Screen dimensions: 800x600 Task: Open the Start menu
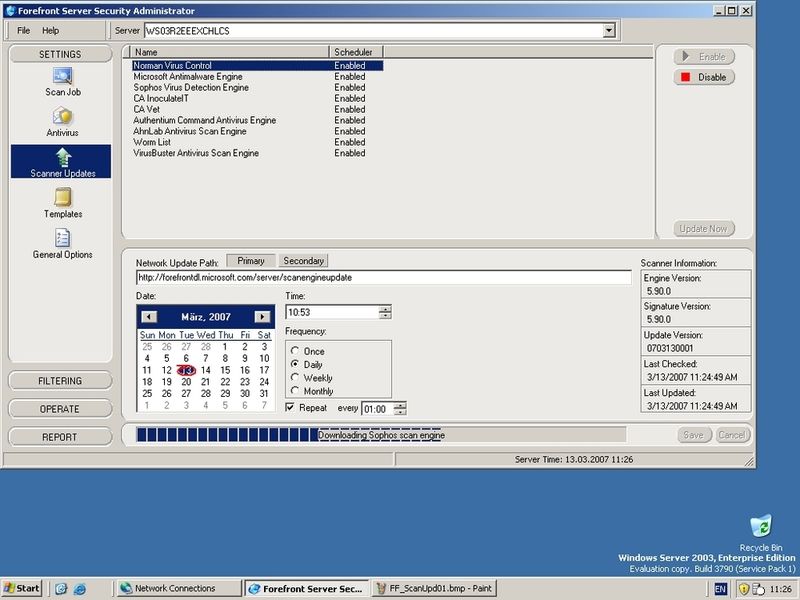(21, 588)
